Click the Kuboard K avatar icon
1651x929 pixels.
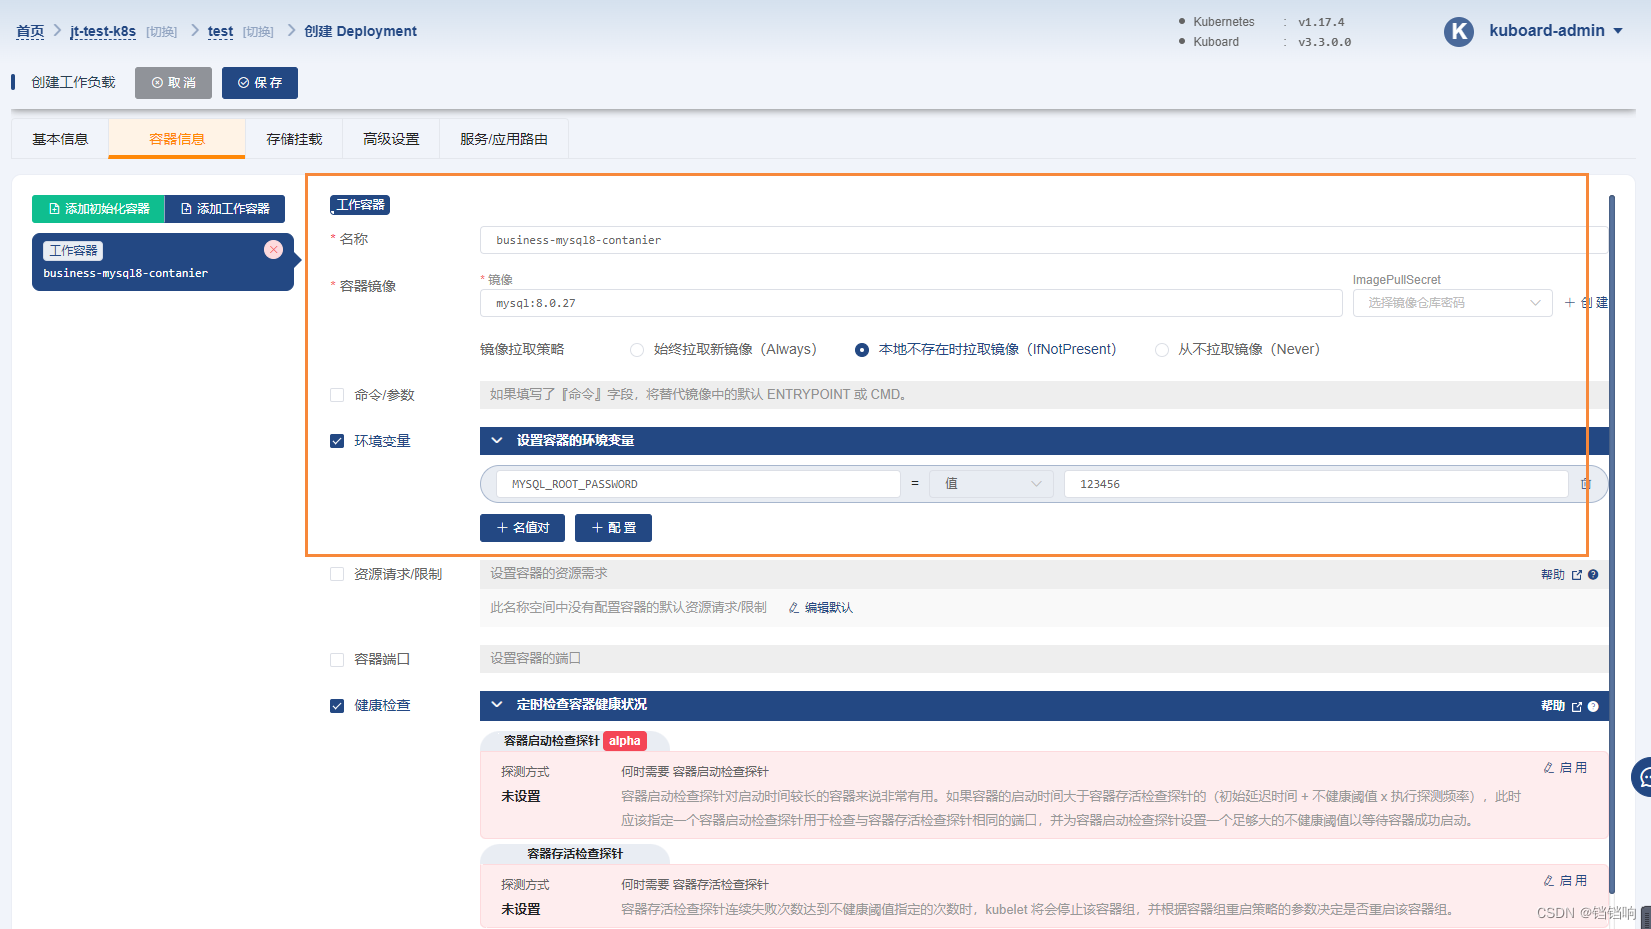[x=1459, y=32]
